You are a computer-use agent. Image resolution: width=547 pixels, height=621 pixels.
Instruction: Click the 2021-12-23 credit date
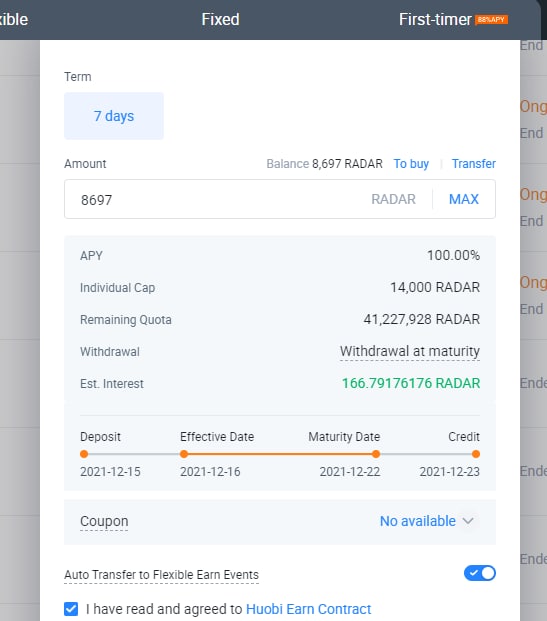pos(450,472)
